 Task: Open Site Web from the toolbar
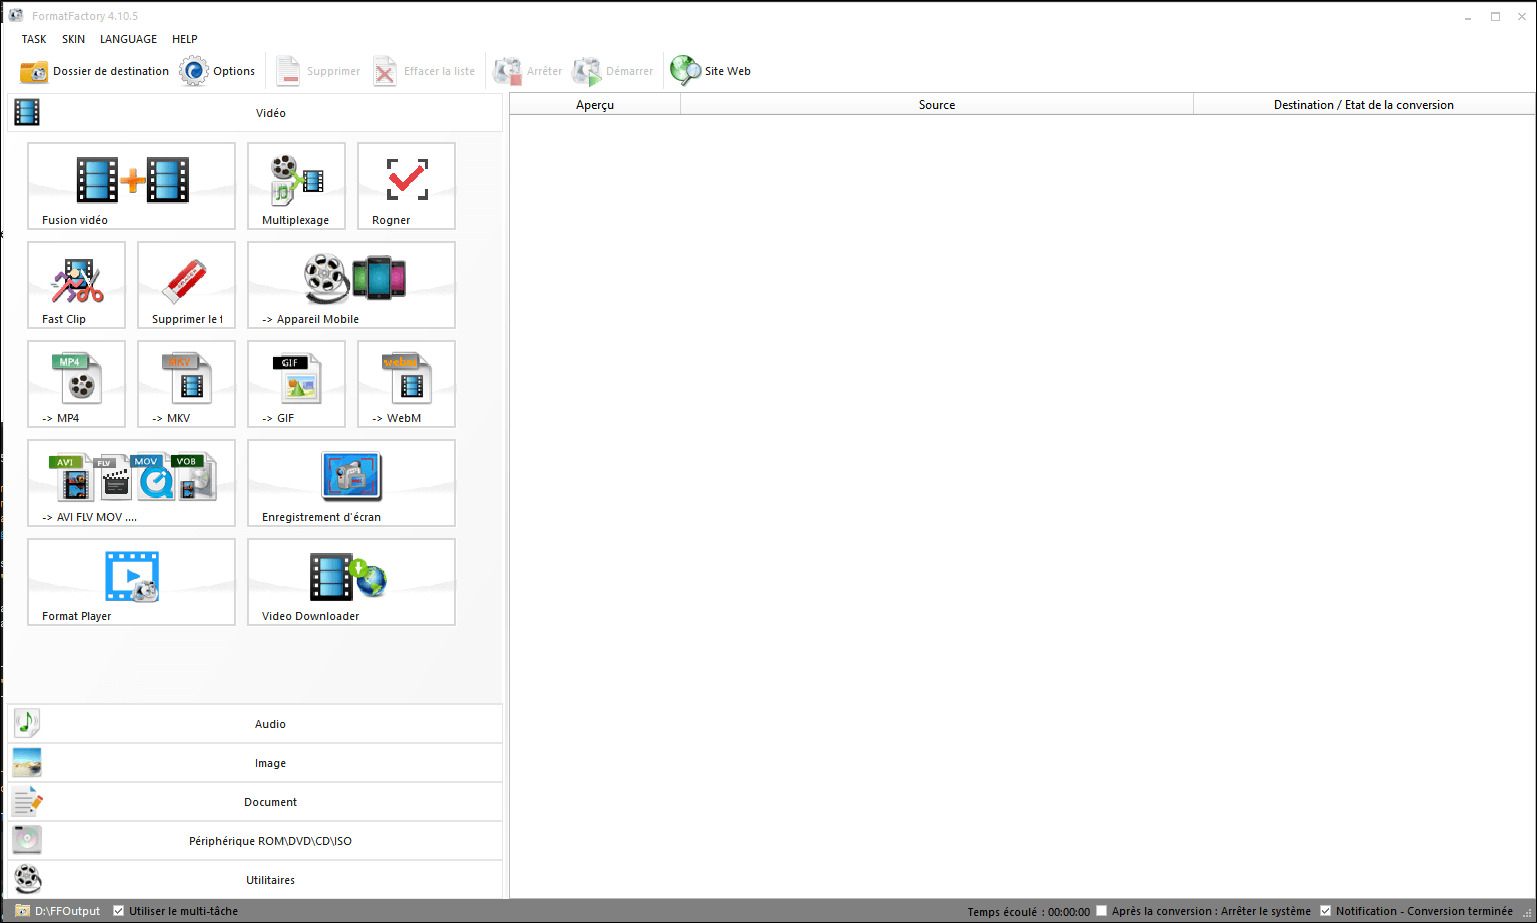pos(710,71)
